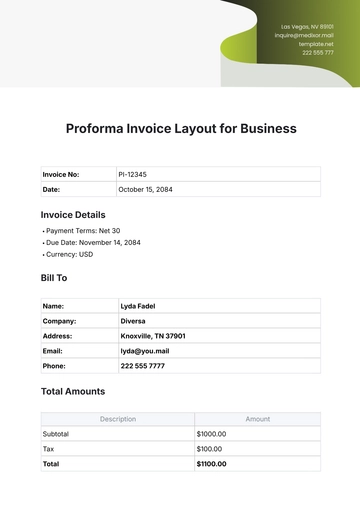
Task: Select the name Lyda Fadel
Action: click(138, 306)
